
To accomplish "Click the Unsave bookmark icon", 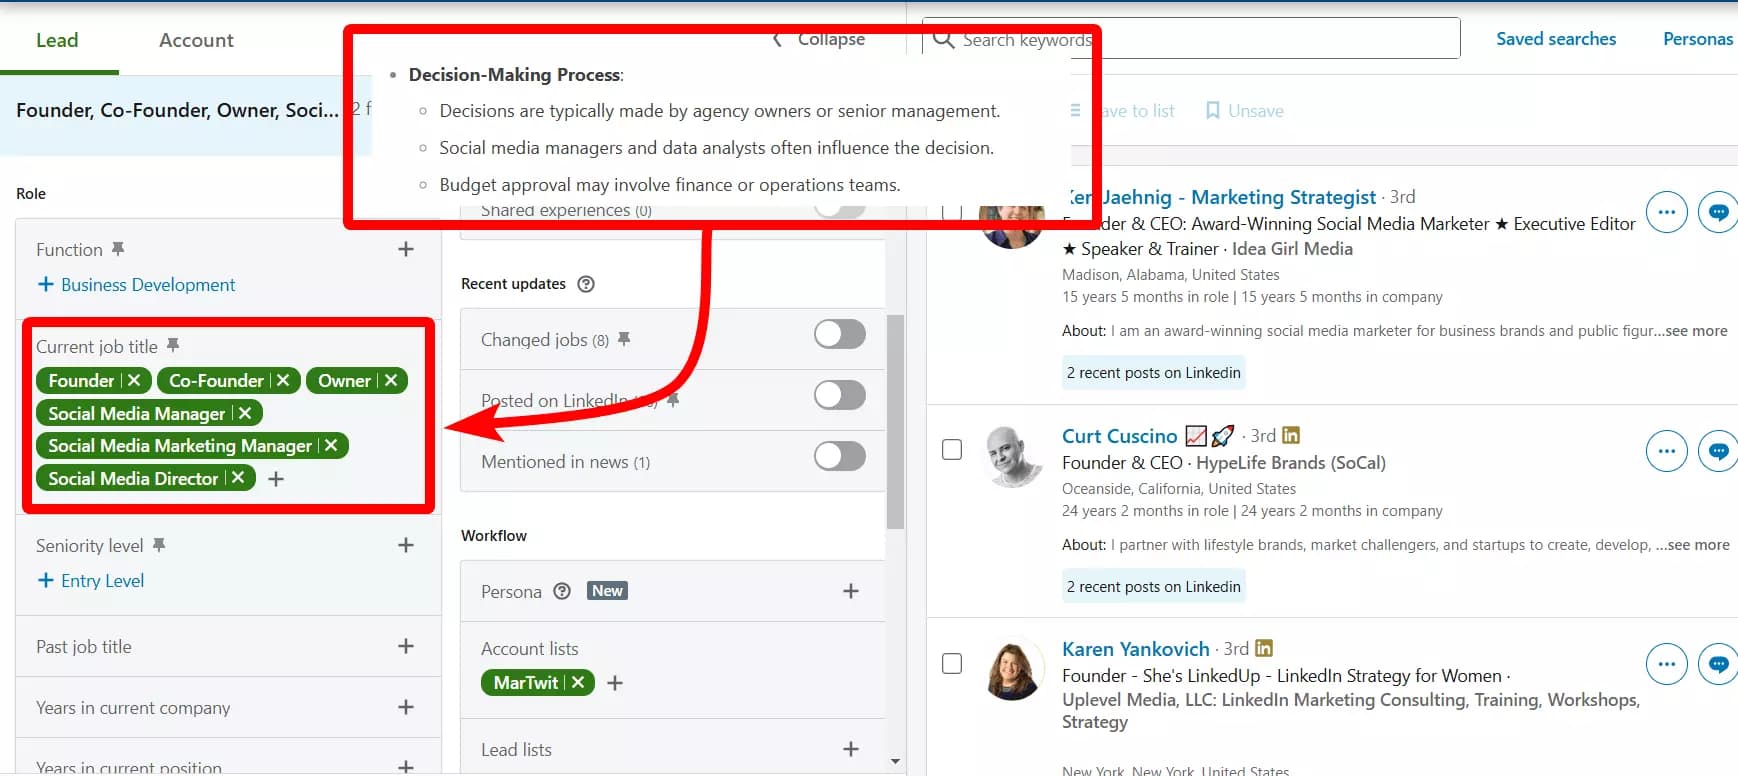I will coord(1213,110).
